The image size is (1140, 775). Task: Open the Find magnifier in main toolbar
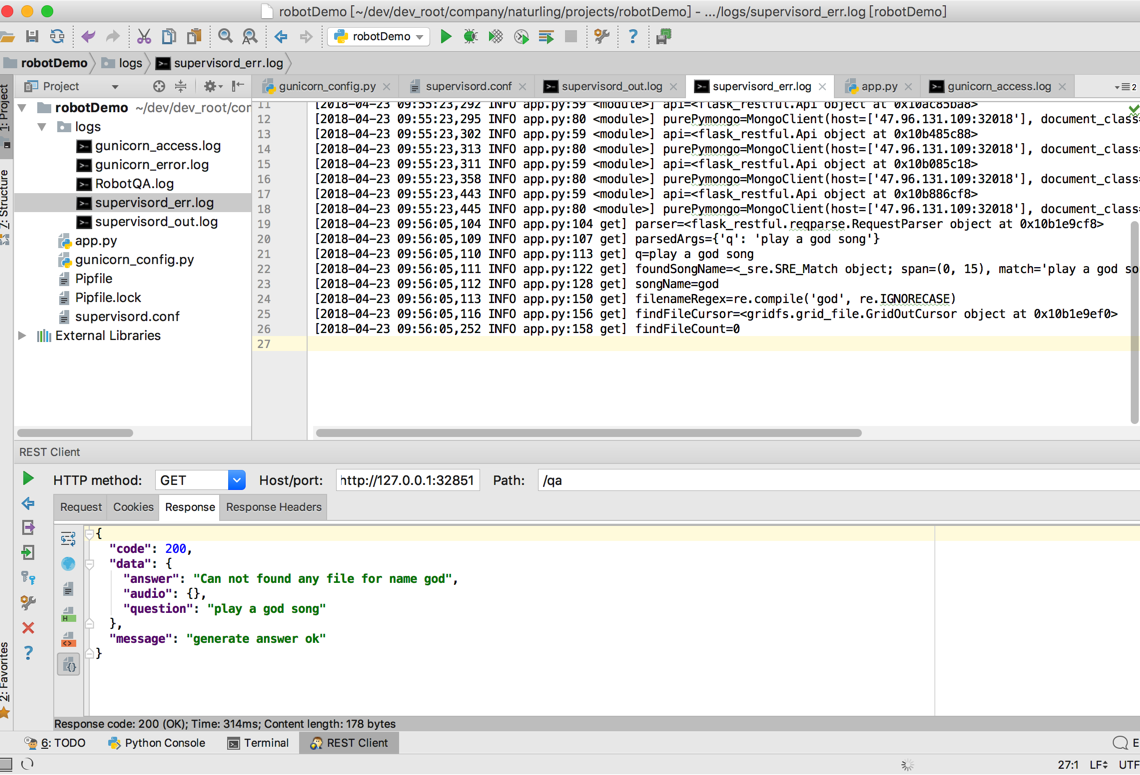225,37
